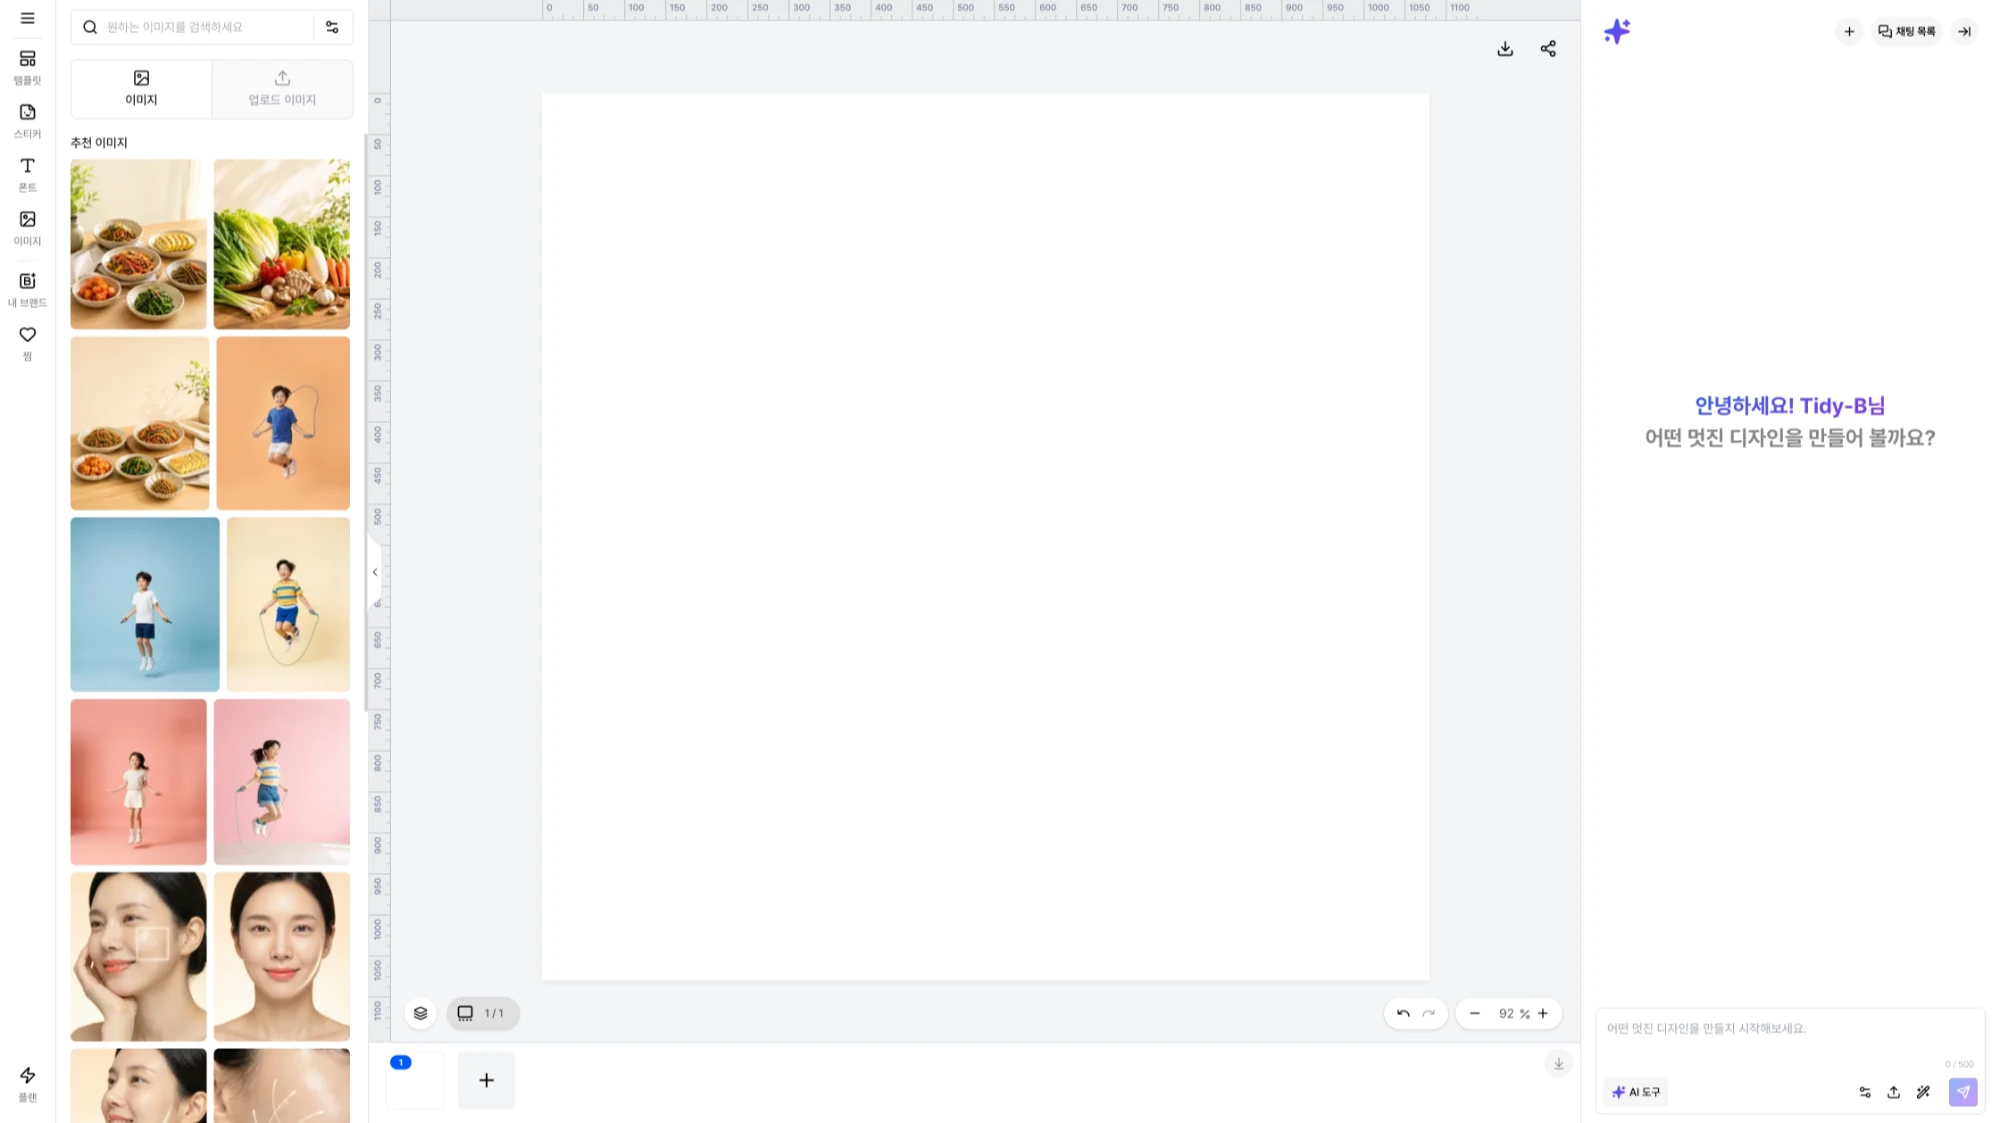Select boy jump rope beige background
Image resolution: width=2000 pixels, height=1123 pixels.
[x=288, y=604]
